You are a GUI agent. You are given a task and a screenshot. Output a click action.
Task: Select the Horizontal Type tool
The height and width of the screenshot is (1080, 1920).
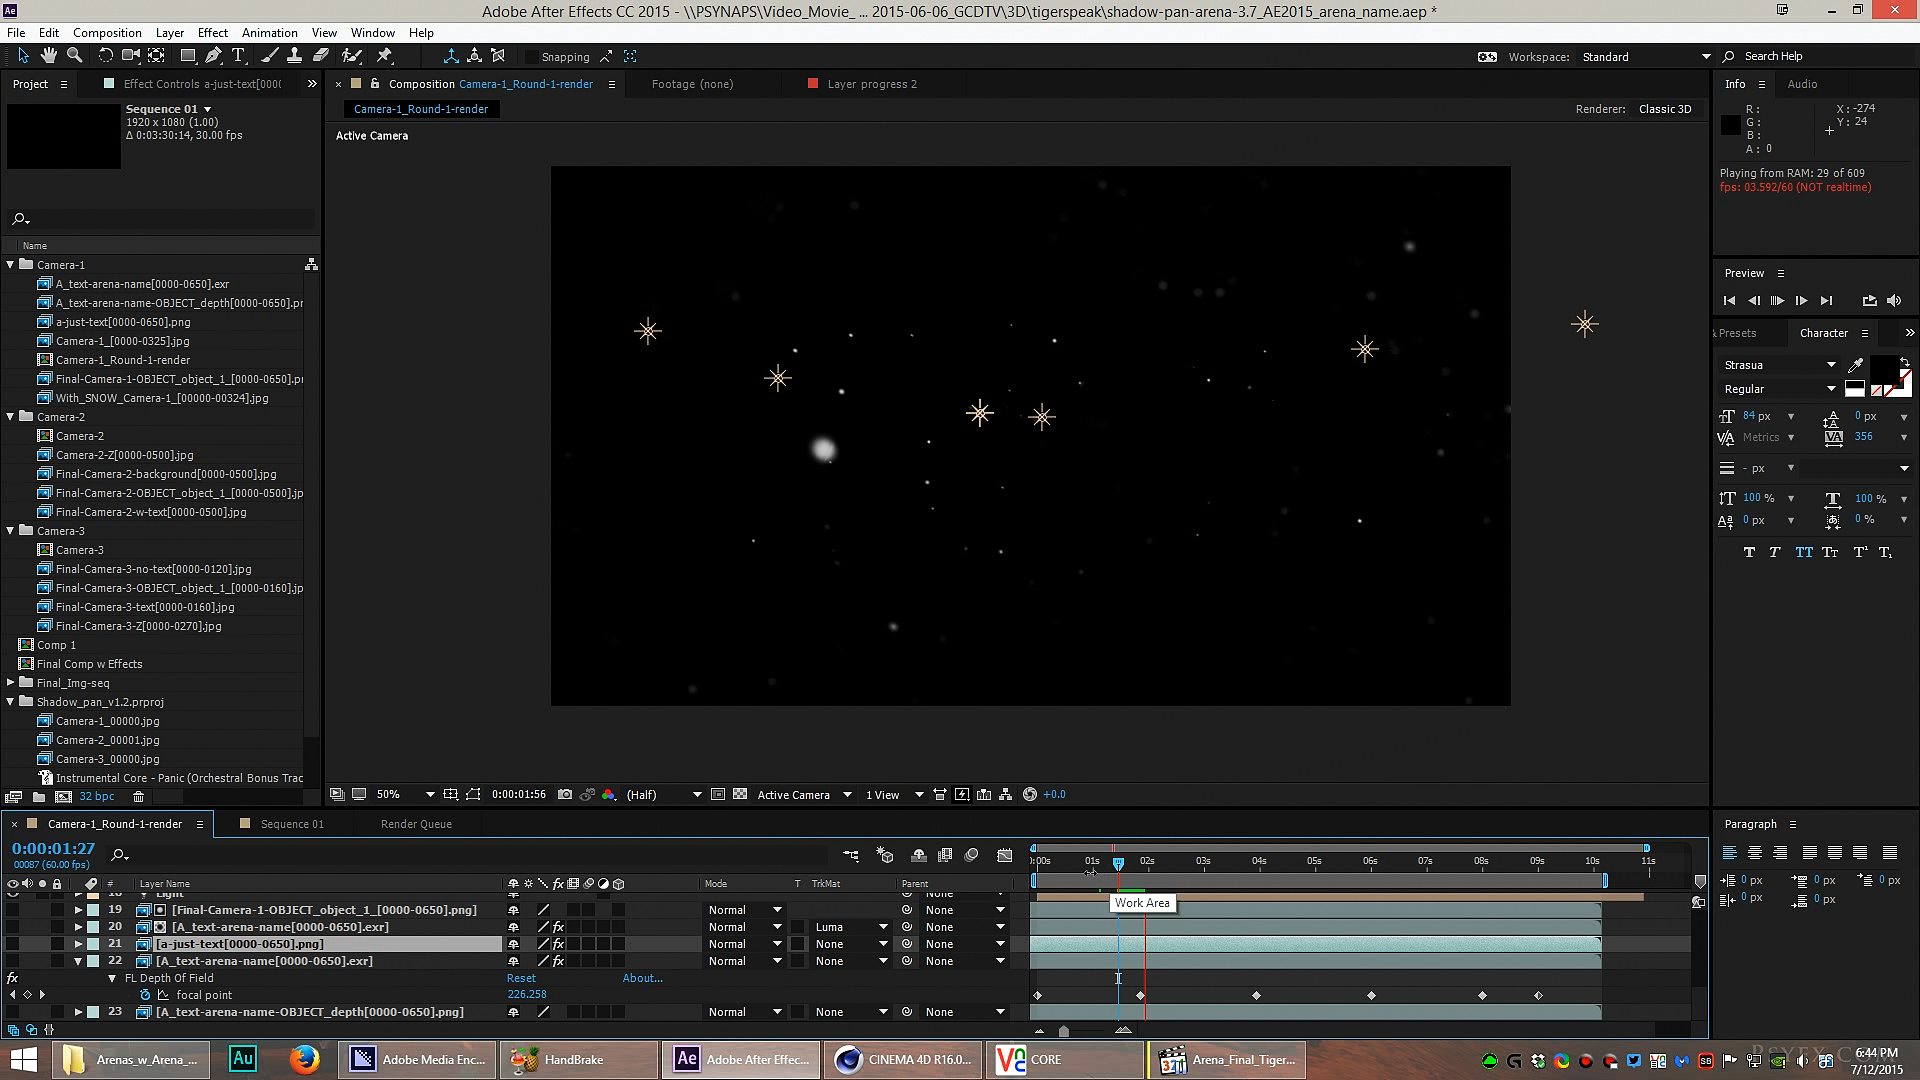point(238,56)
